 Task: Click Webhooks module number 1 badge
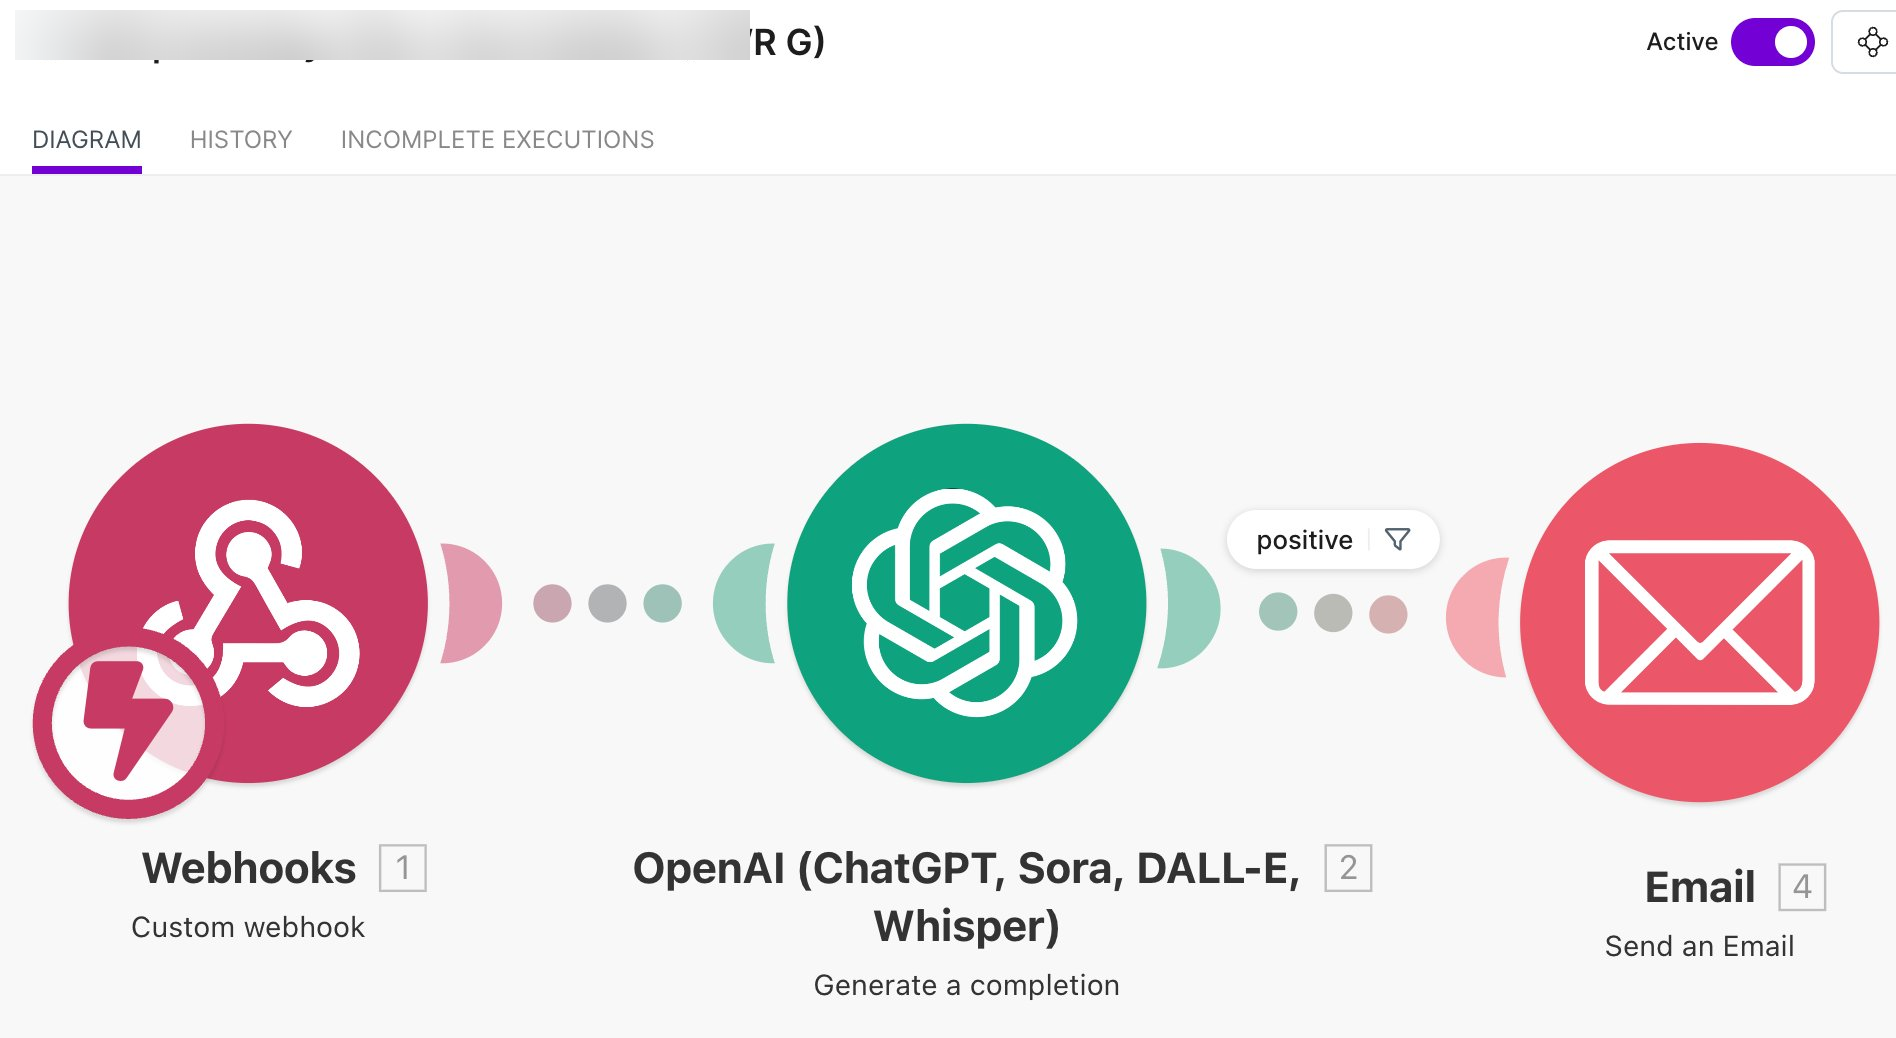402,868
